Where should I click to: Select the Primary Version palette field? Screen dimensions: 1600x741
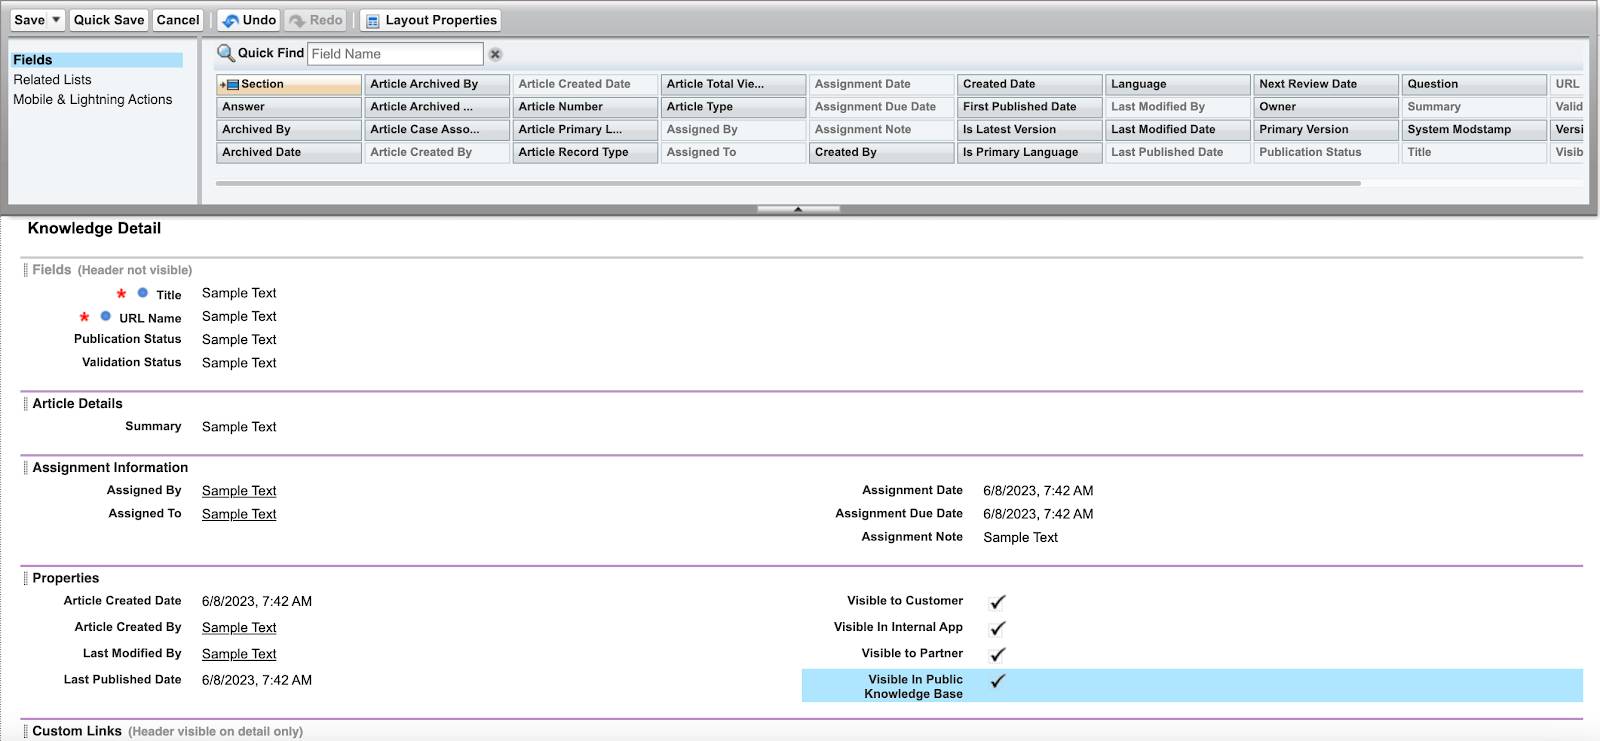point(1326,130)
